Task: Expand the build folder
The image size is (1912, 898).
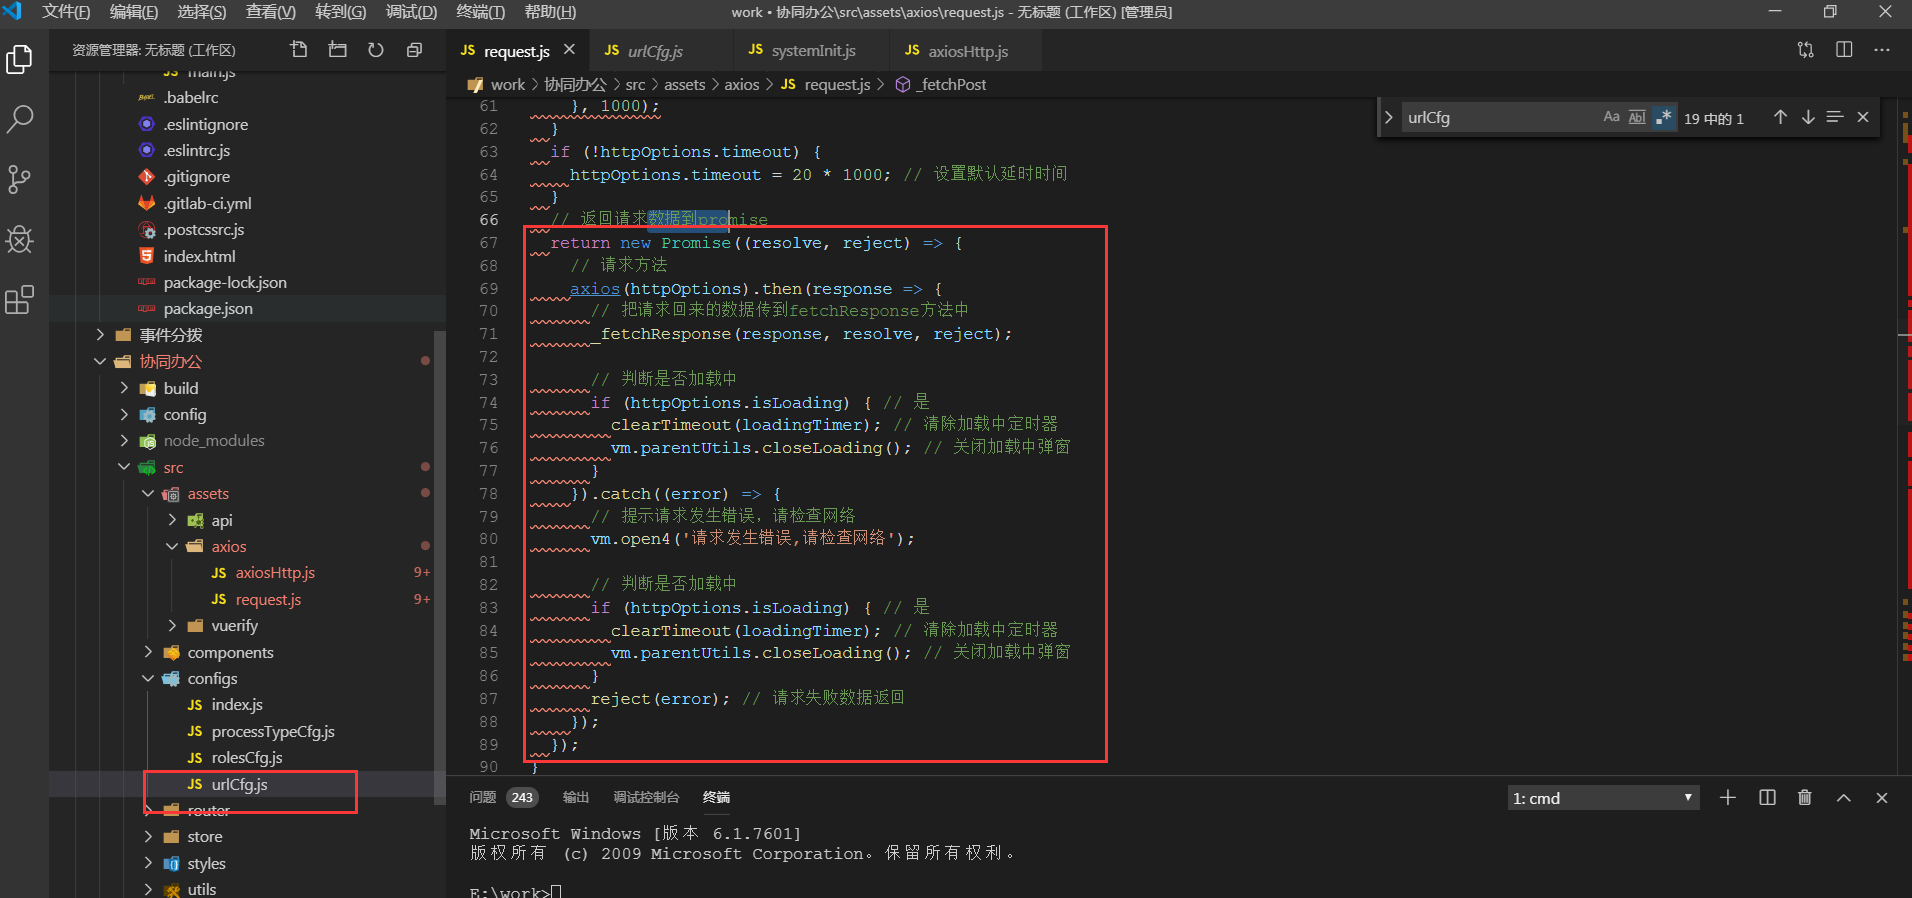Action: click(124, 388)
